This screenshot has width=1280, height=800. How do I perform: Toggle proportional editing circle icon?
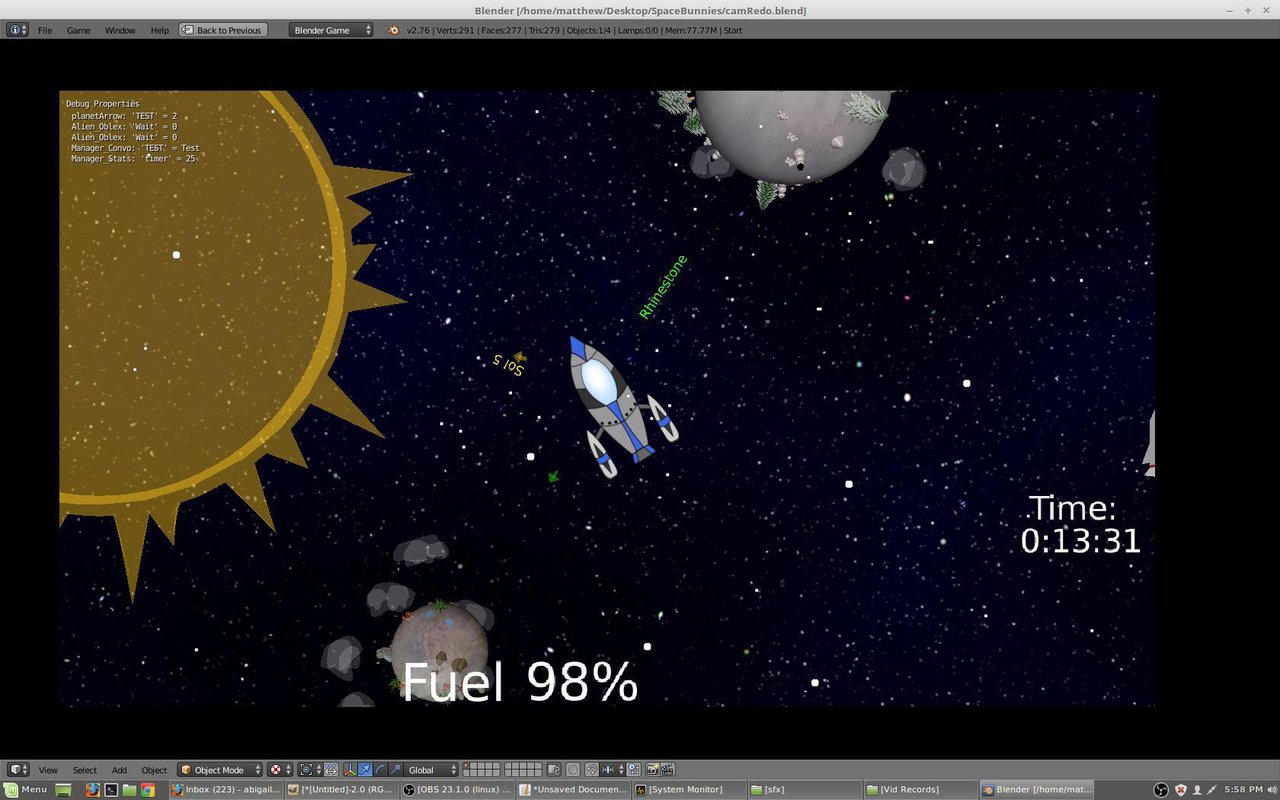point(573,770)
